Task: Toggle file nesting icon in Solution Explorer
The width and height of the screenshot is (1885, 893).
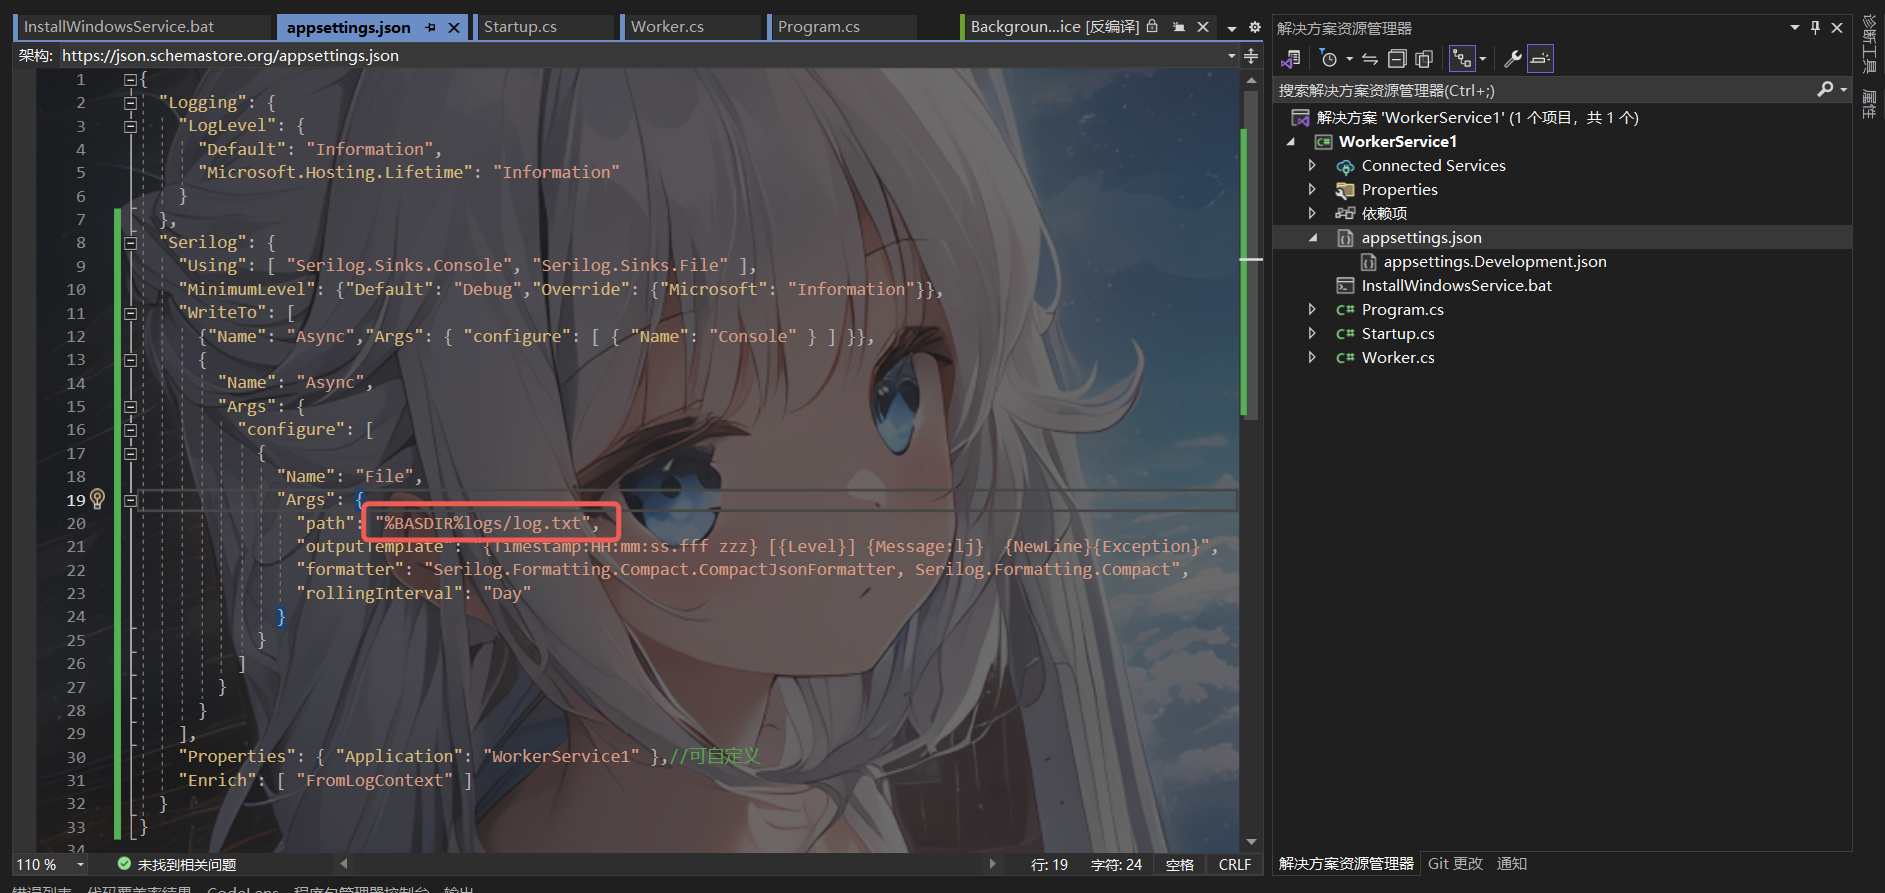Action: pyautogui.click(x=1462, y=59)
